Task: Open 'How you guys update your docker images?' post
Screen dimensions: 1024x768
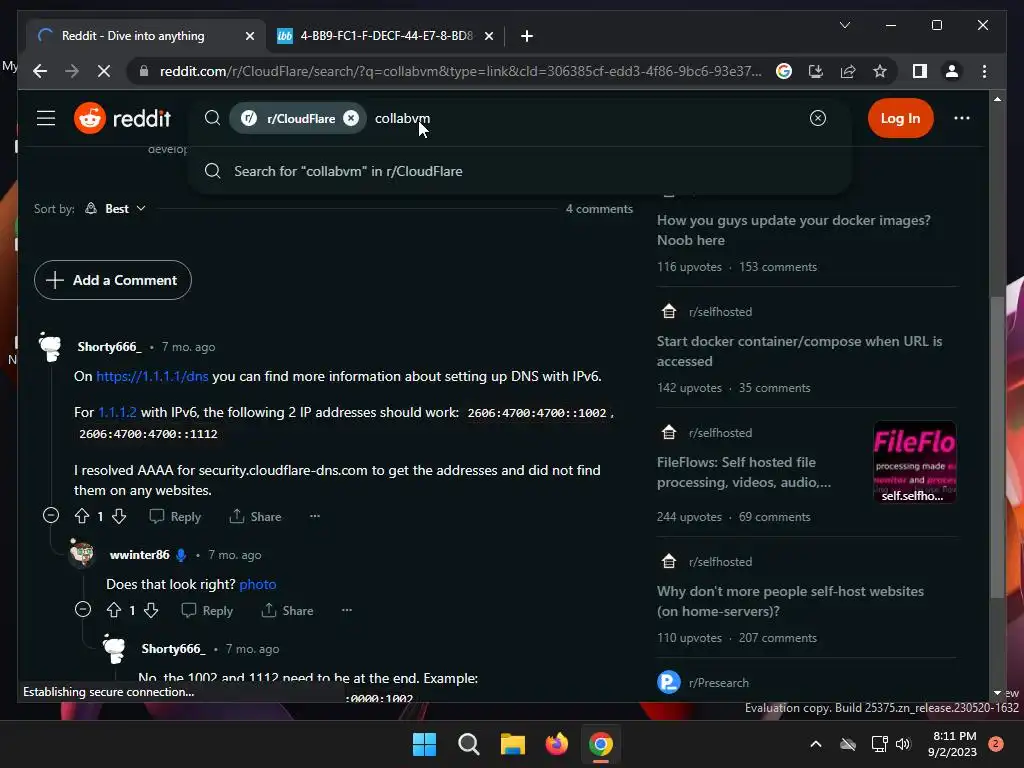Action: click(x=793, y=230)
